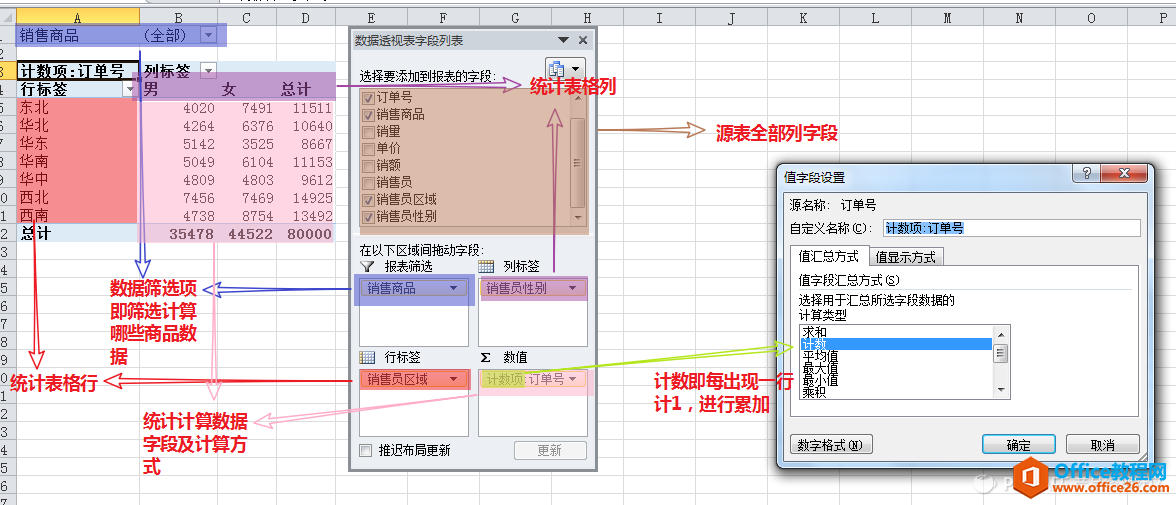Click the 行标签 area grid icon
Viewport: 1176px width, 505px height.
367,358
